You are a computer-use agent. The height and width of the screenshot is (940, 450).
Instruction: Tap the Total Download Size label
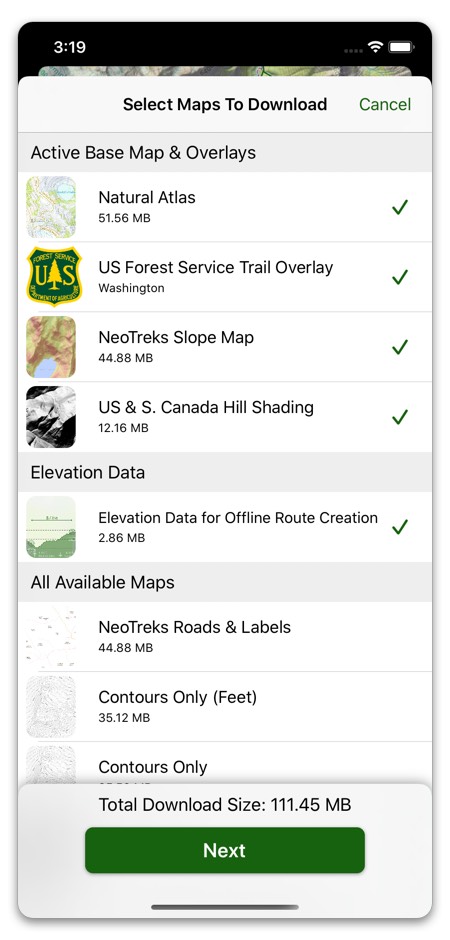(x=225, y=805)
